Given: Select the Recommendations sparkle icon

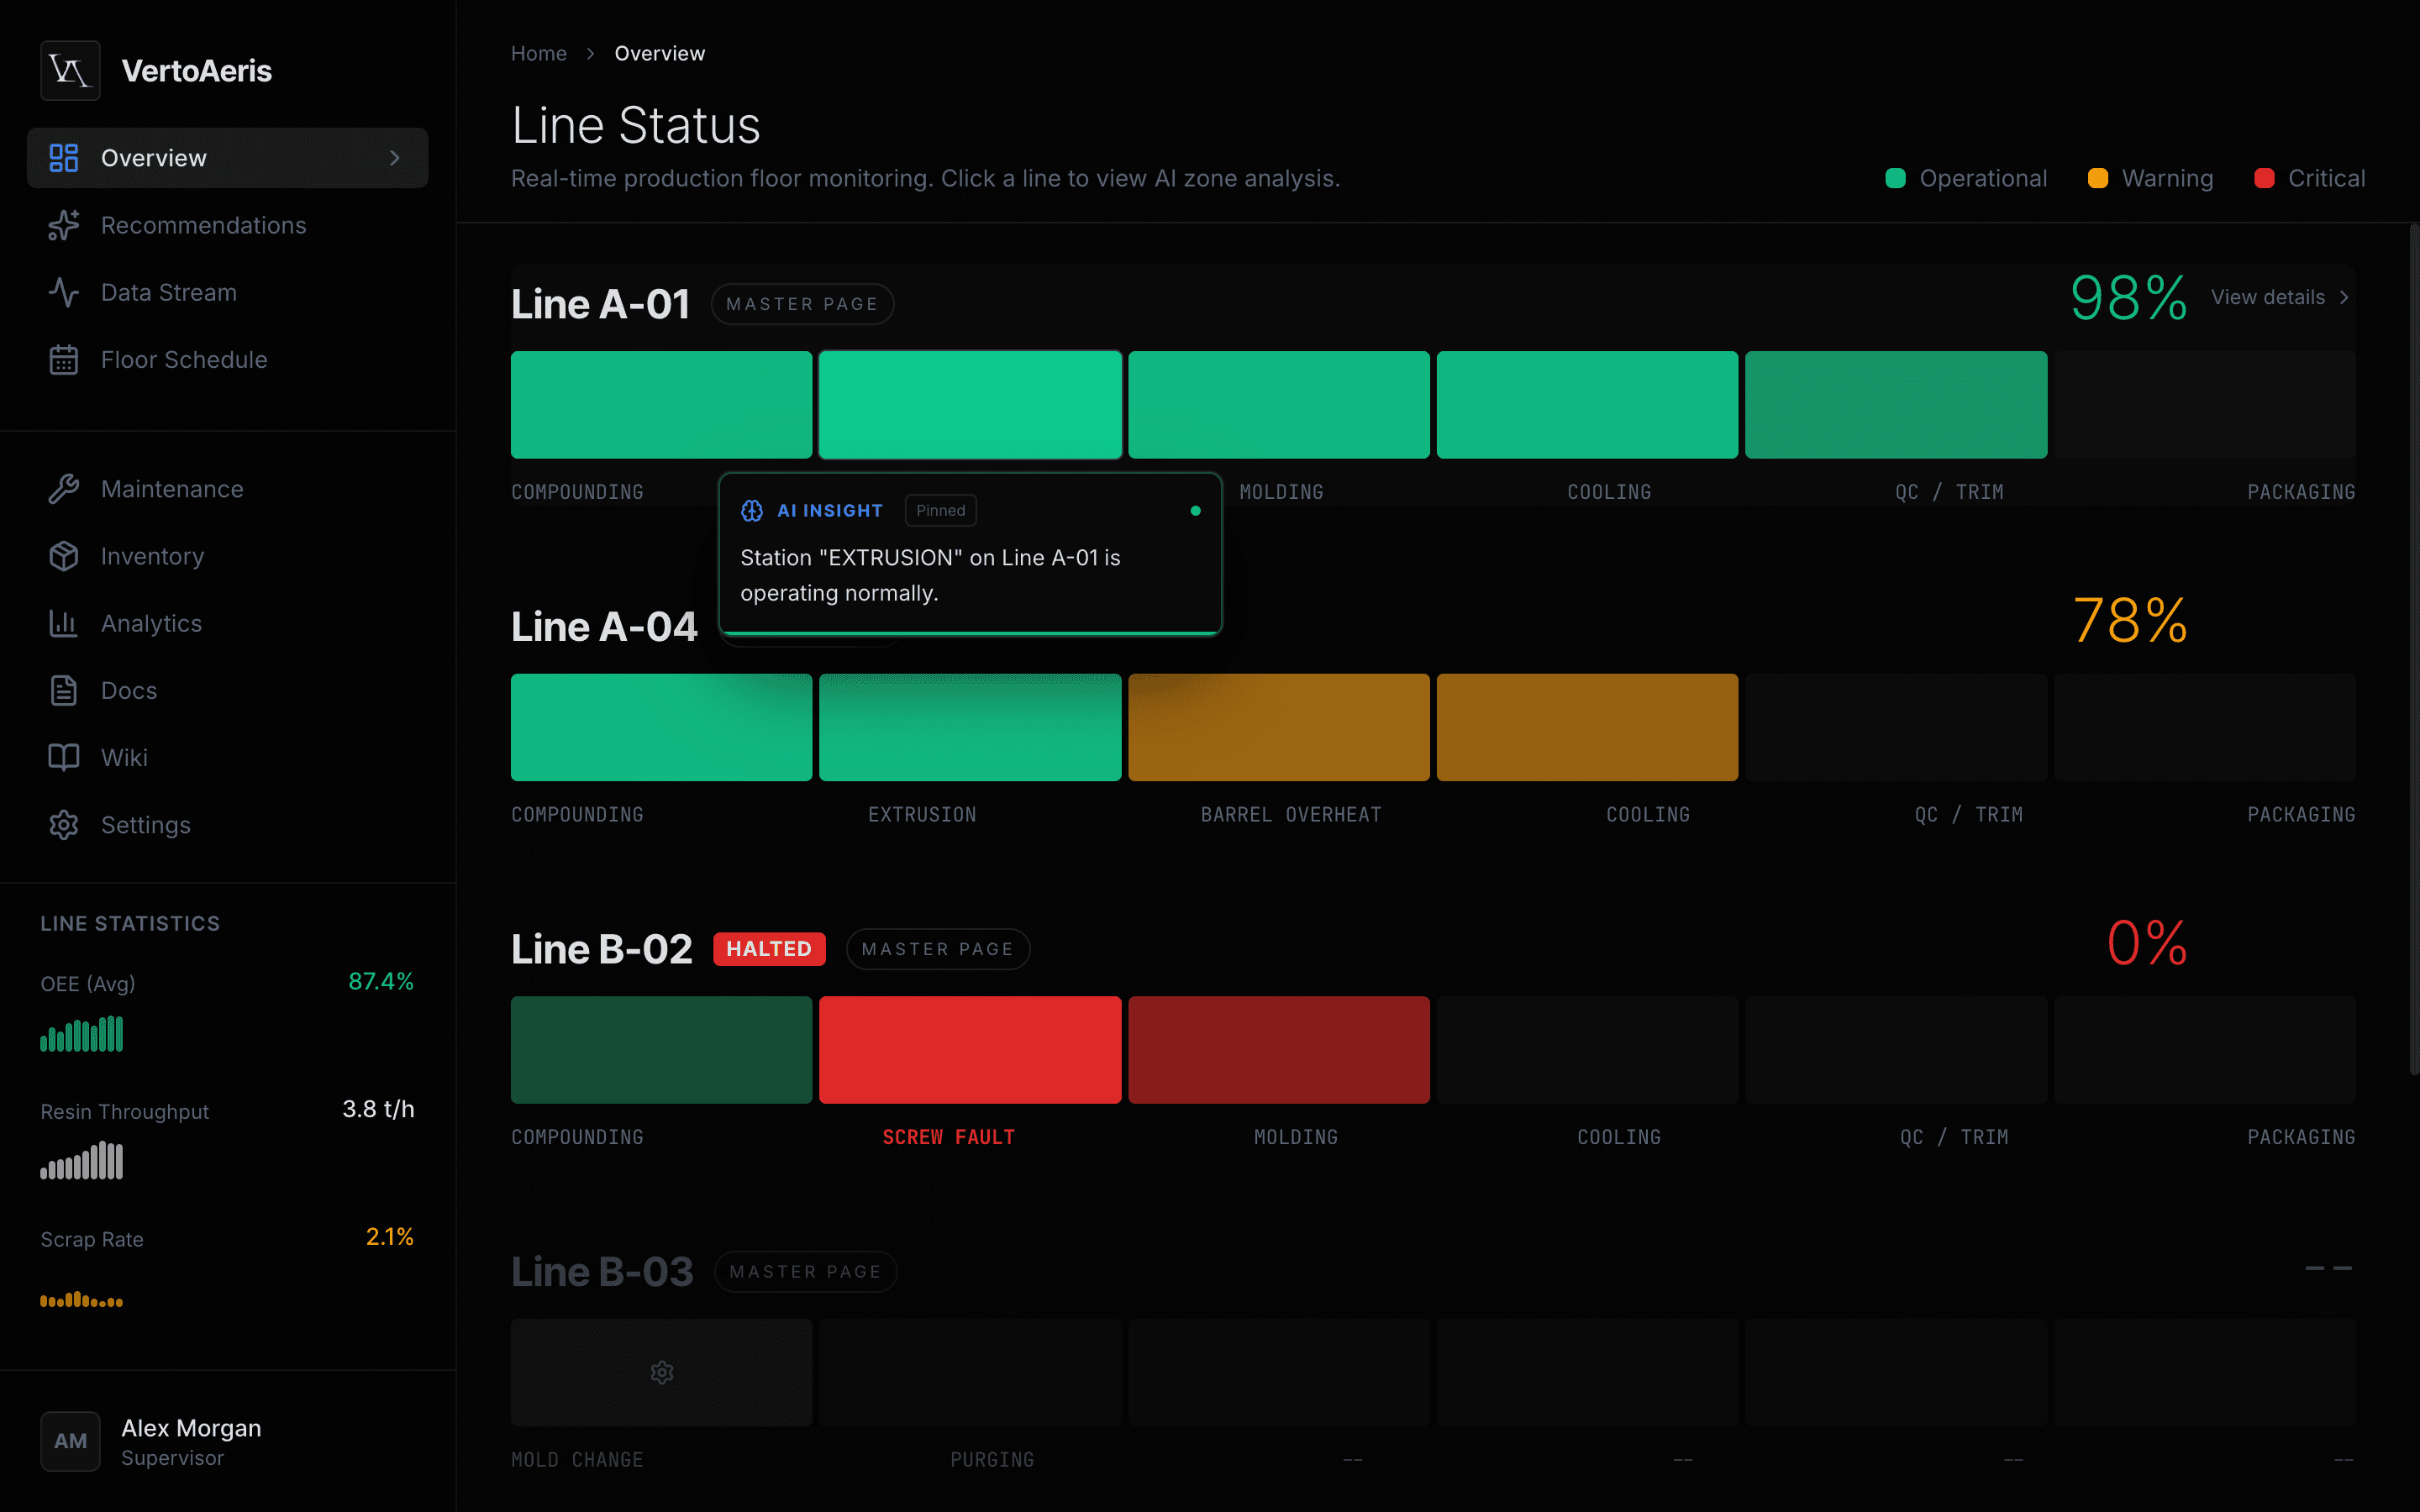Looking at the screenshot, I should [64, 225].
